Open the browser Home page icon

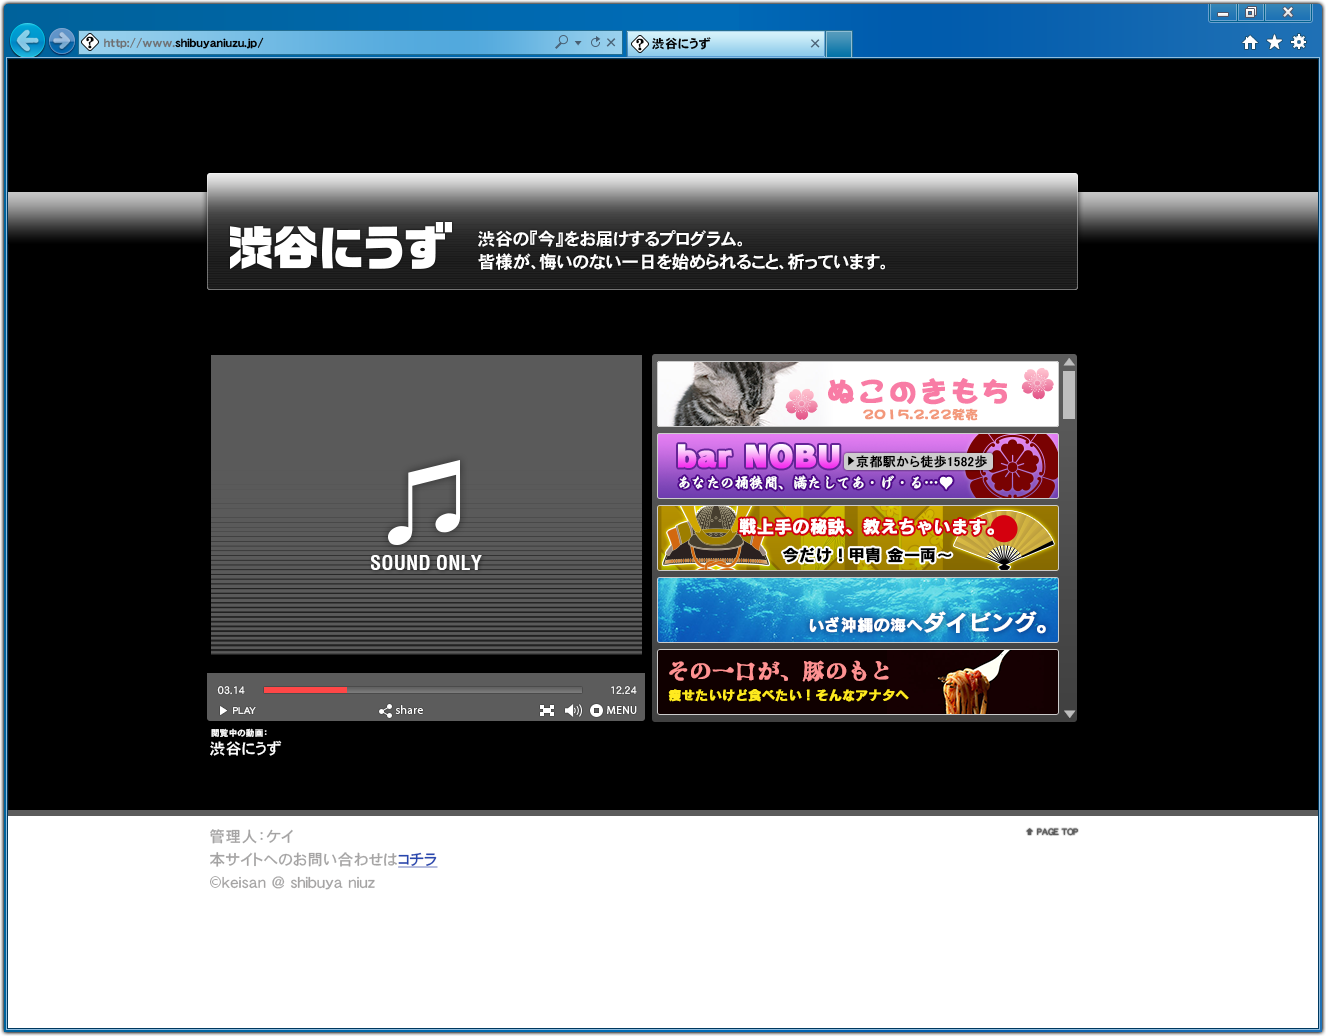(x=1250, y=42)
